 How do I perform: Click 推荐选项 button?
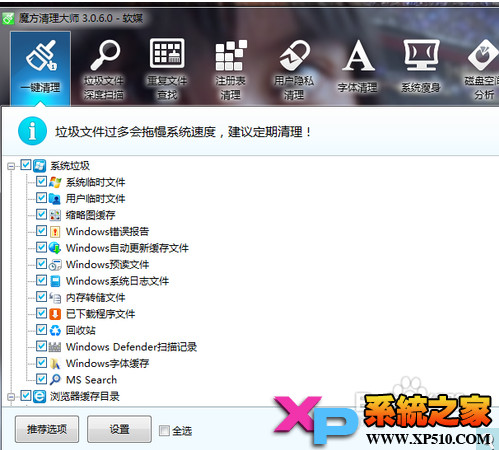(x=47, y=429)
